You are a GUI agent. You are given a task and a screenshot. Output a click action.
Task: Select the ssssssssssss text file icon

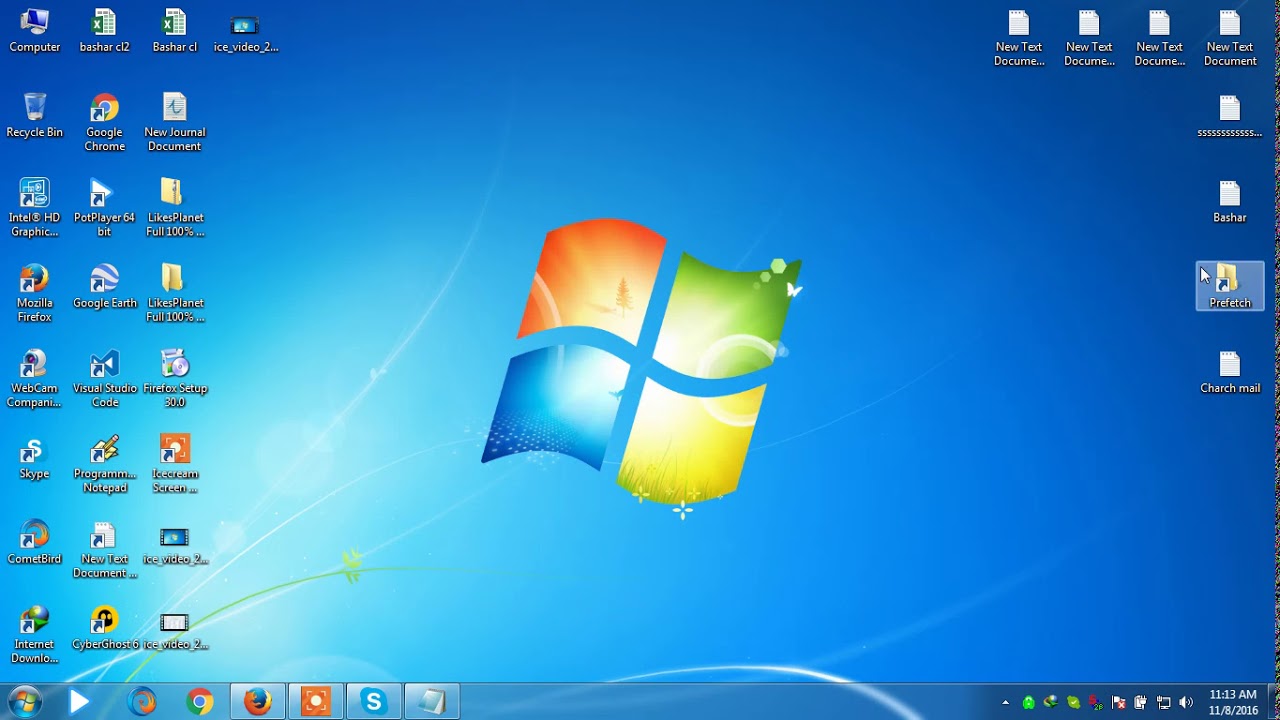(x=1230, y=115)
